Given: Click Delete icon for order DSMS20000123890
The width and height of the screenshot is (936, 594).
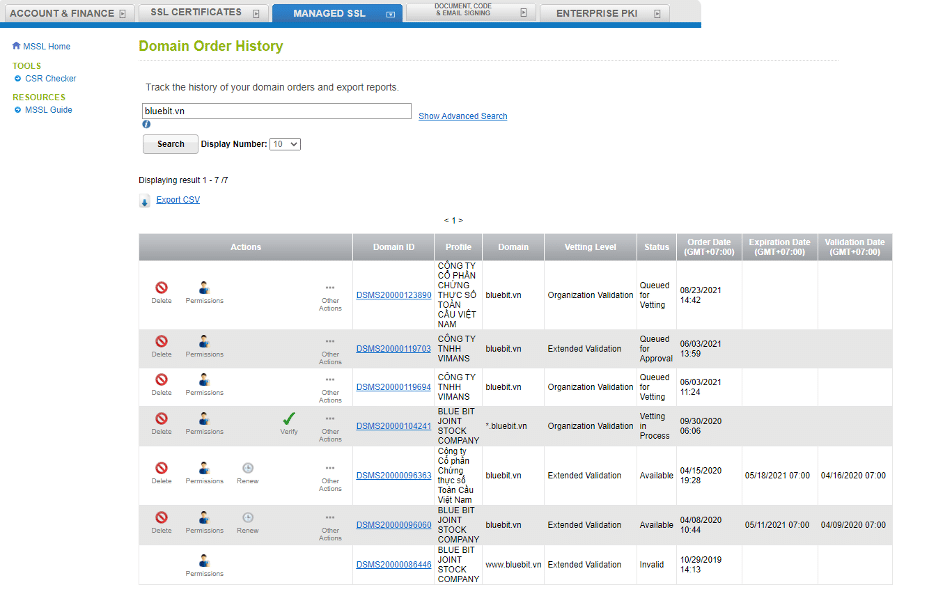Looking at the screenshot, I should click(x=161, y=287).
